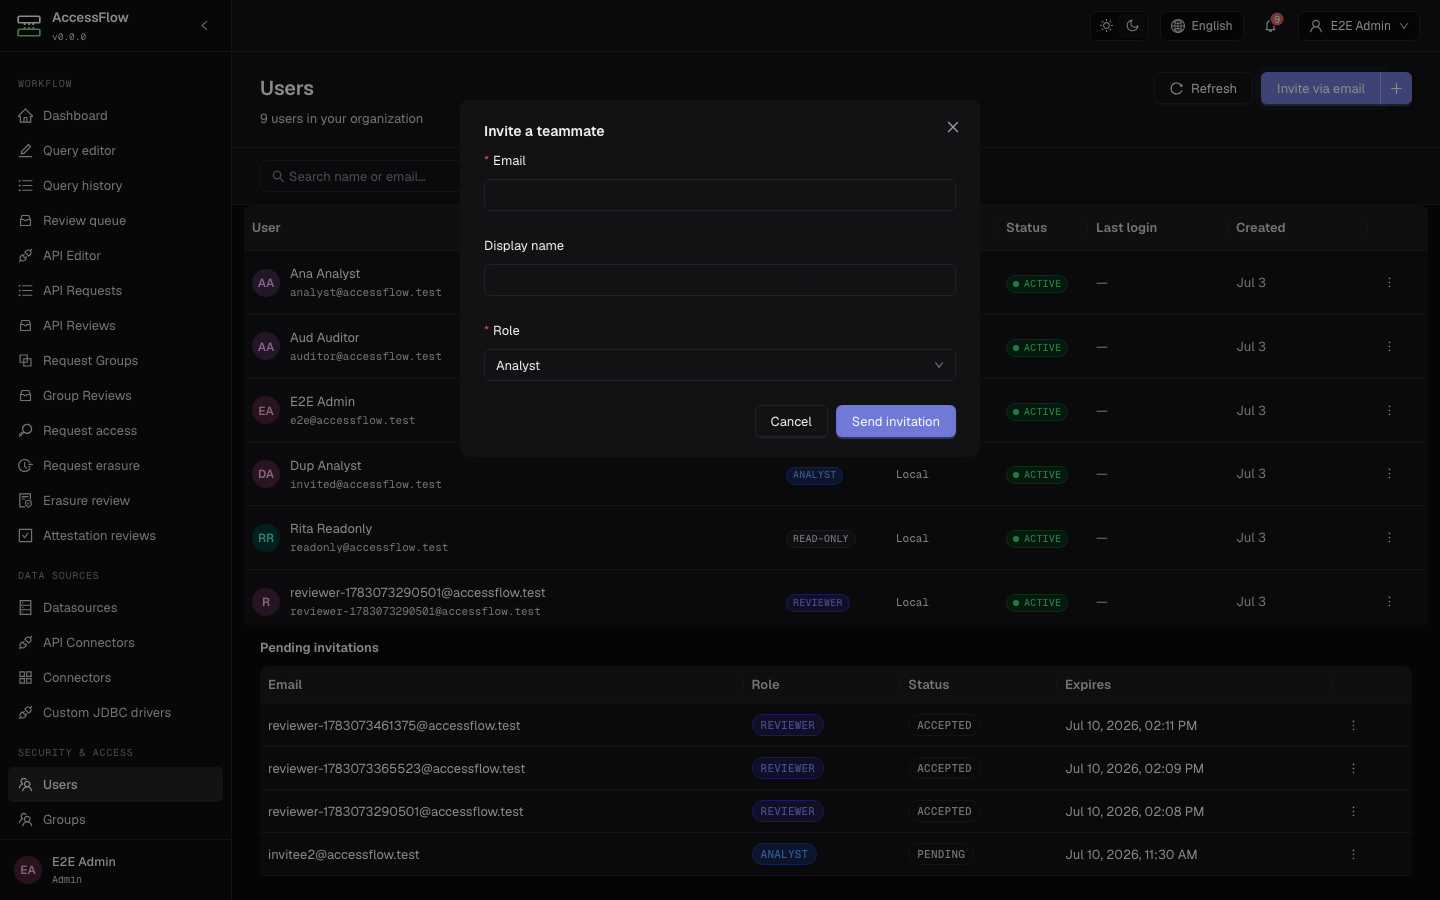1440x900 pixels.
Task: Click the READ-ONLY role badge
Action: (820, 539)
